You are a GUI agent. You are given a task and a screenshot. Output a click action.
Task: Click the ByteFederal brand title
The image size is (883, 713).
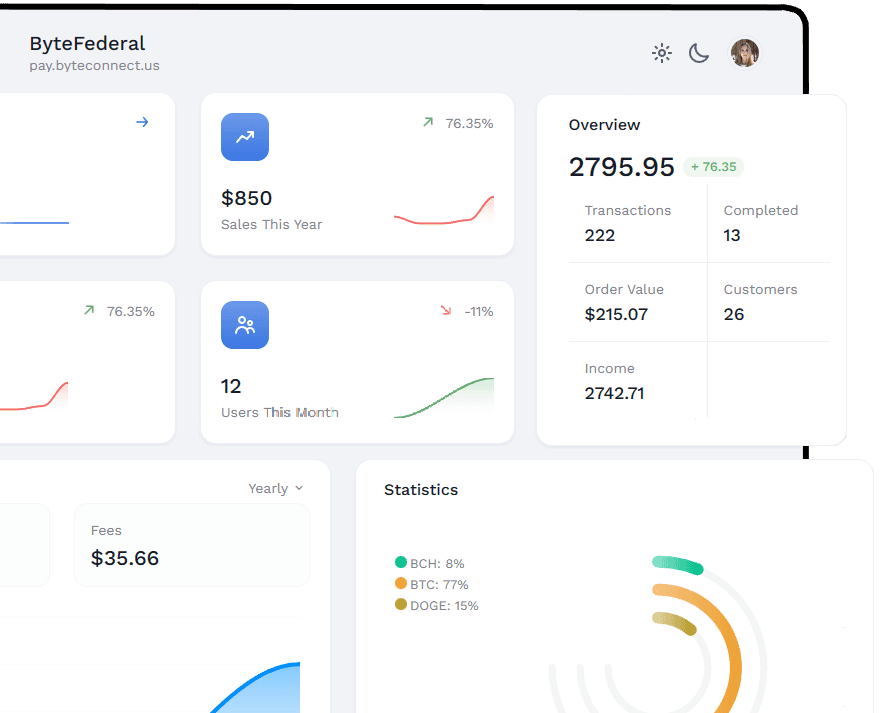point(87,43)
